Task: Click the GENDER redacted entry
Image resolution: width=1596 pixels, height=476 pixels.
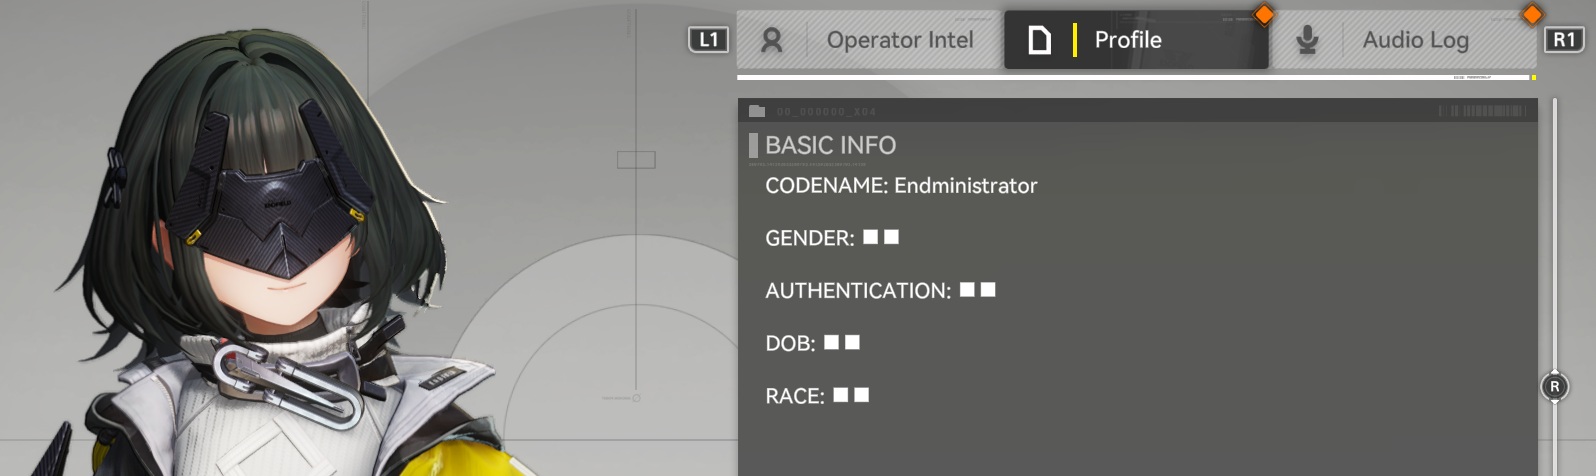Action: (x=832, y=238)
